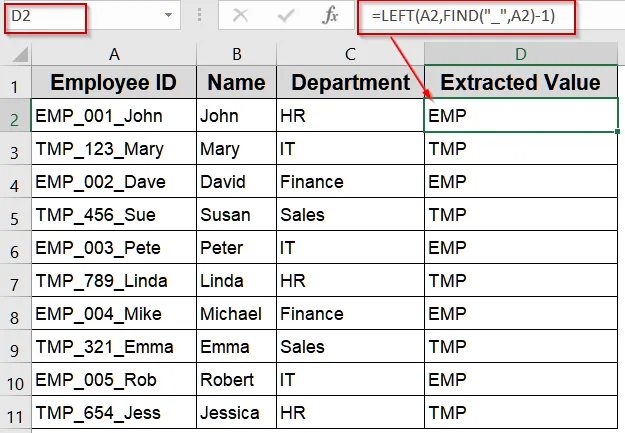Click the Employee ID header cell
This screenshot has width=625, height=433.
click(x=114, y=83)
